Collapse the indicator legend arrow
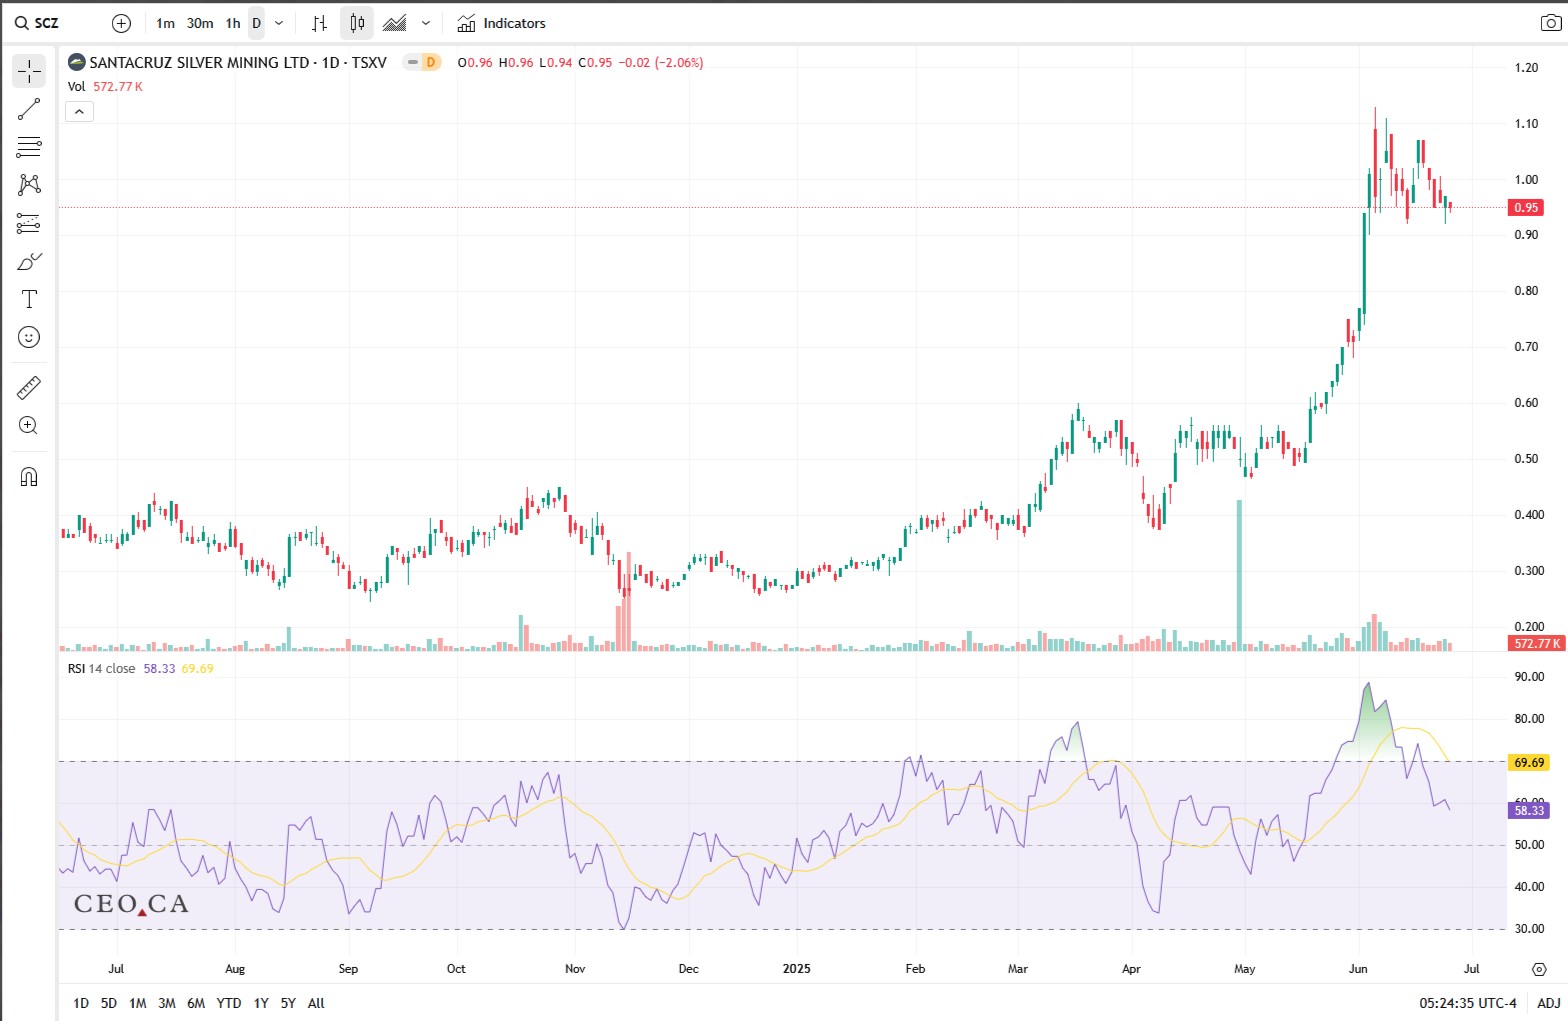This screenshot has width=1568, height=1021. (79, 111)
